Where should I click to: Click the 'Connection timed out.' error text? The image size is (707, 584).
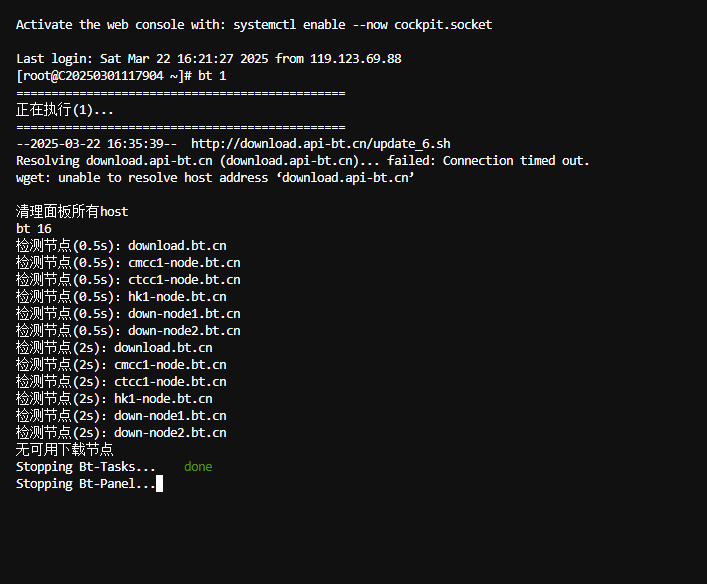click(x=516, y=161)
